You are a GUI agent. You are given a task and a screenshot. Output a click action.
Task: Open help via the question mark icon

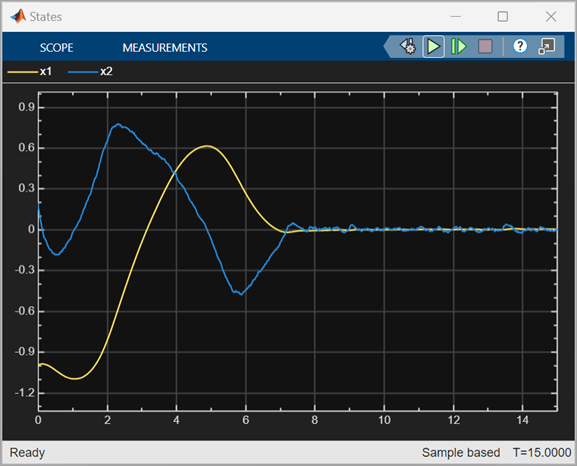520,46
